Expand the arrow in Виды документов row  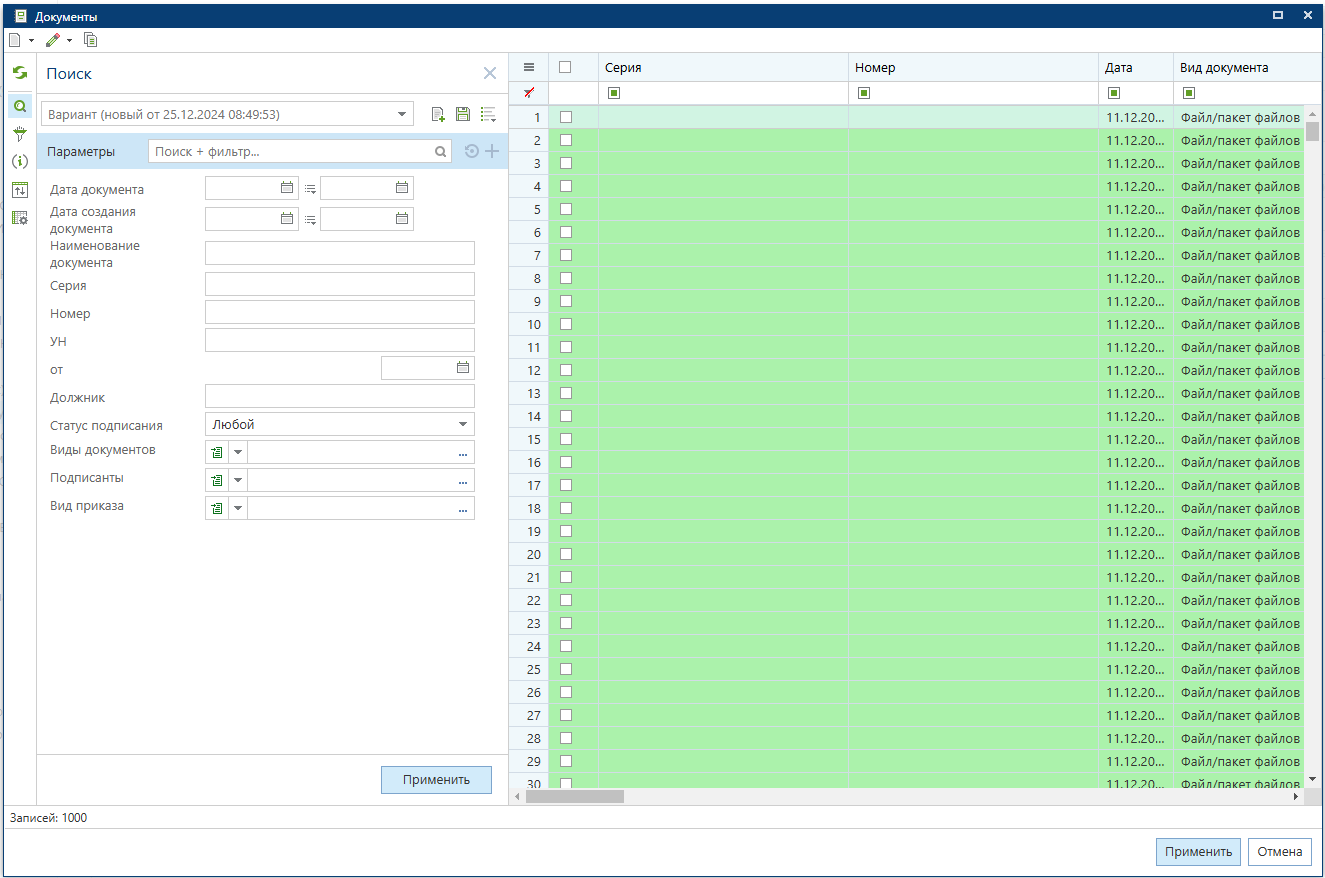click(x=238, y=452)
